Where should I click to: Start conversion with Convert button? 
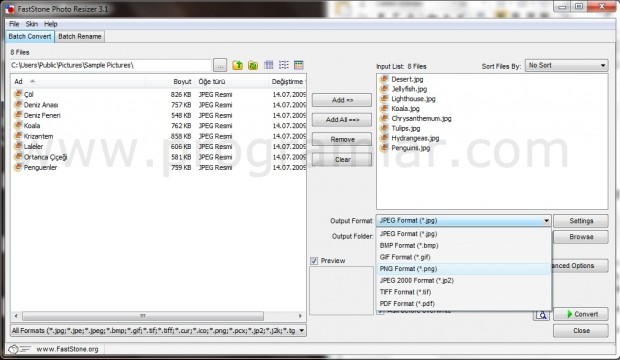[581, 314]
